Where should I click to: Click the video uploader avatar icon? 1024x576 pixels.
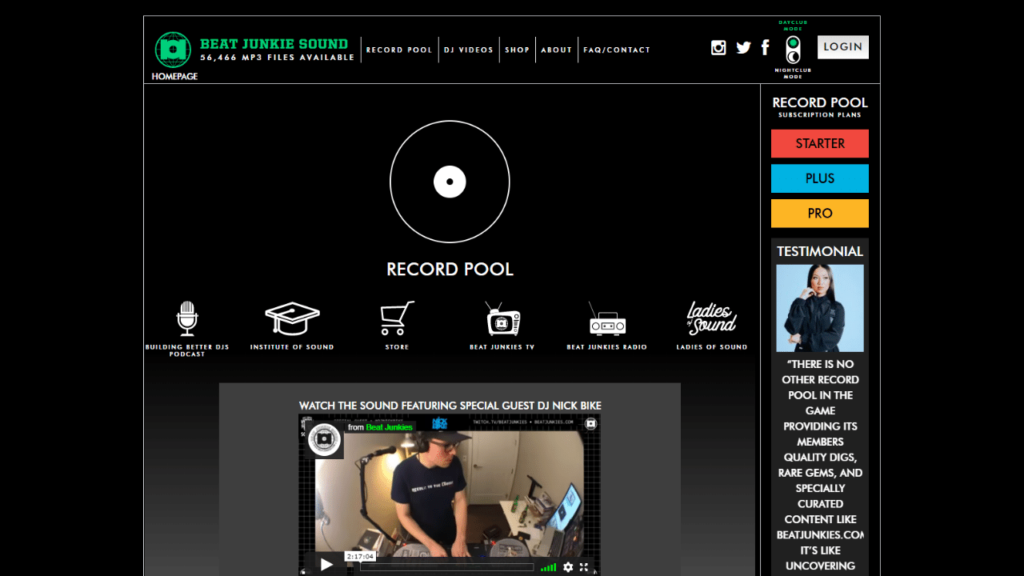(325, 439)
